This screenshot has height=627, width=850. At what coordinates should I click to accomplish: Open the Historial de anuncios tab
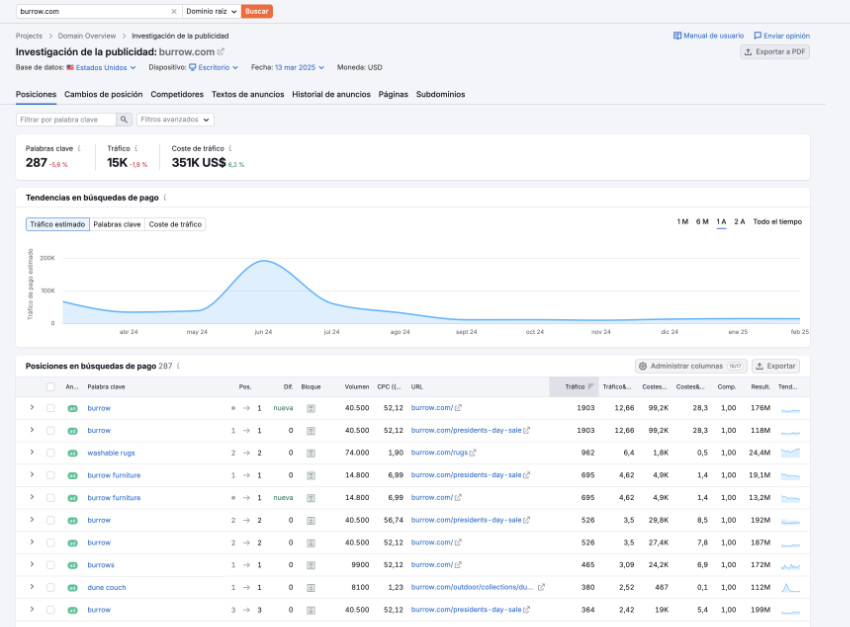tap(331, 94)
